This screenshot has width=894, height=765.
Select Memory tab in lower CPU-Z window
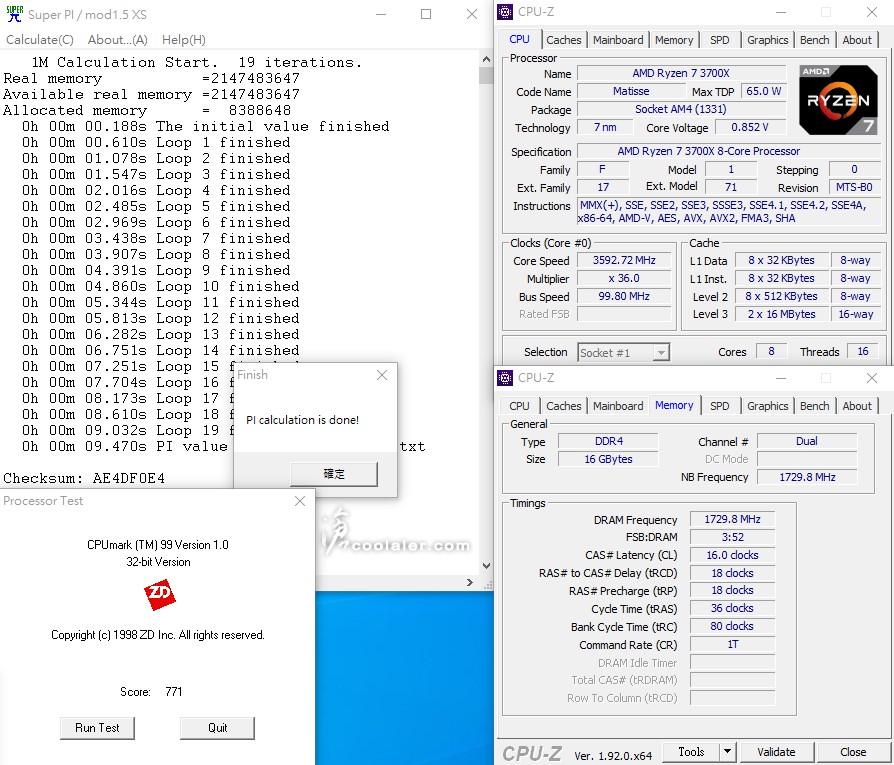(x=674, y=405)
